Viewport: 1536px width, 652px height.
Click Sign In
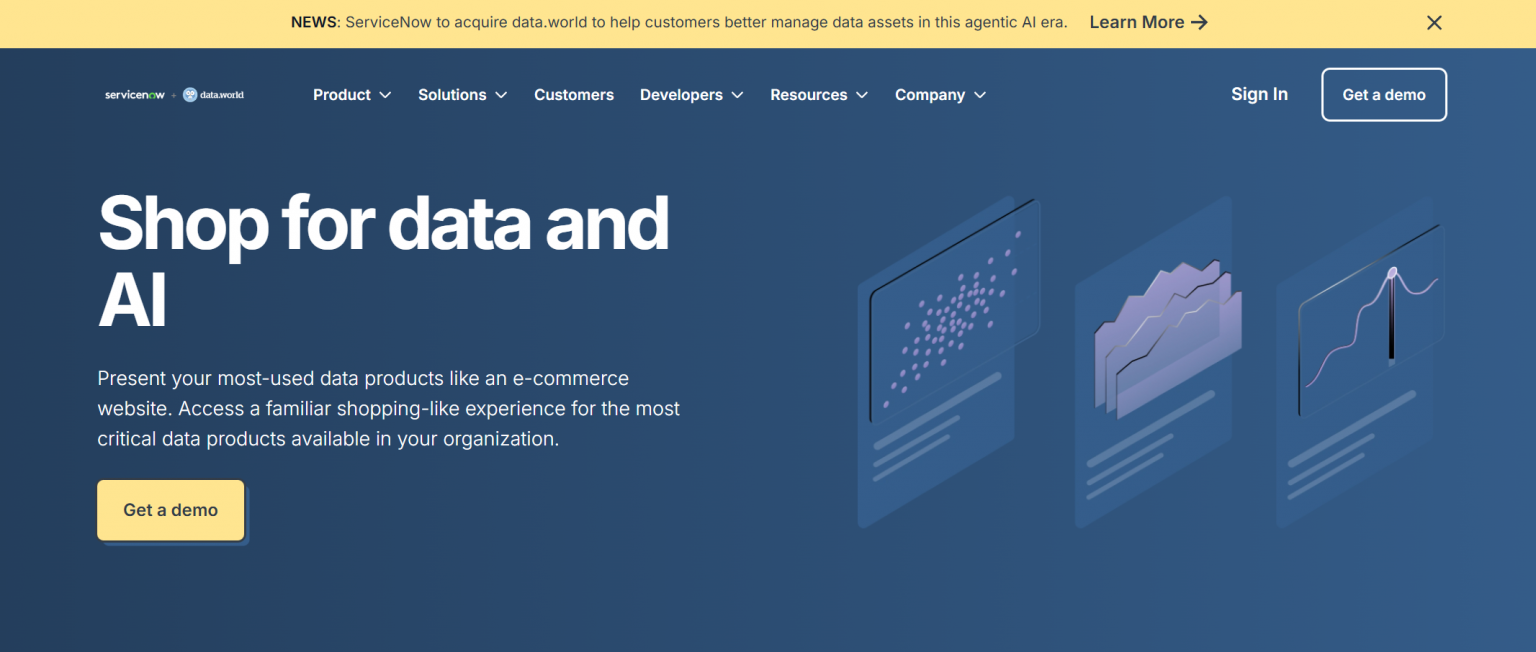click(x=1259, y=94)
